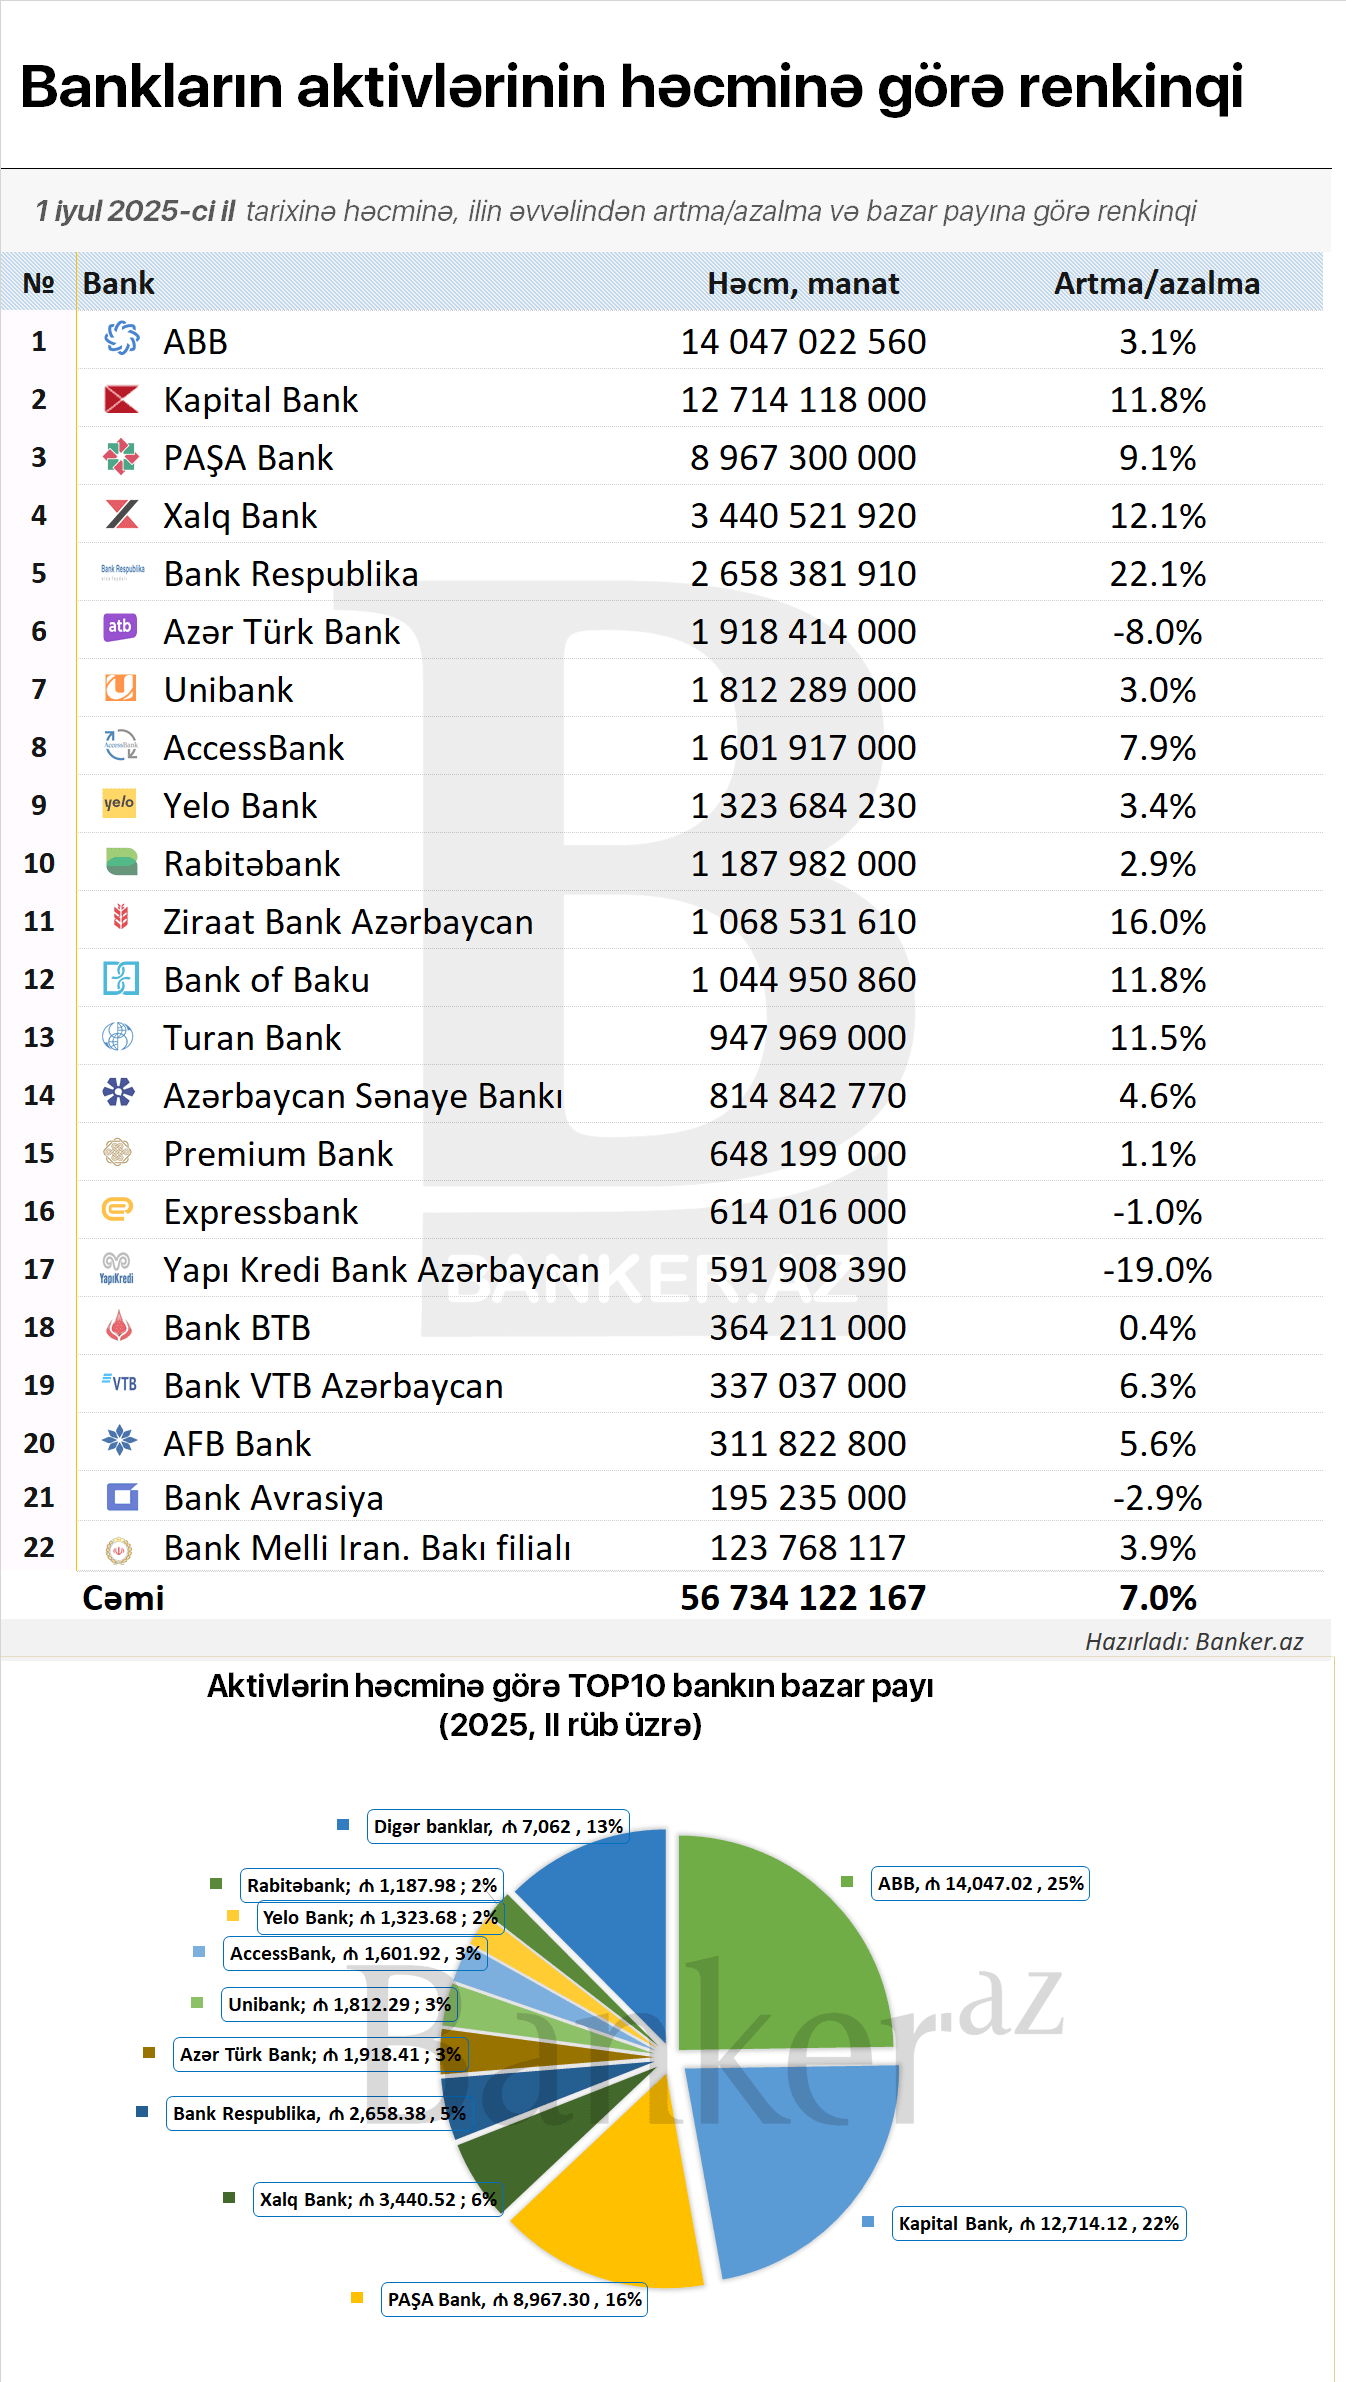Screen dimensions: 1346x2382
Task: Click Yapı Kredi's -19.0% change value
Action: [1157, 1270]
